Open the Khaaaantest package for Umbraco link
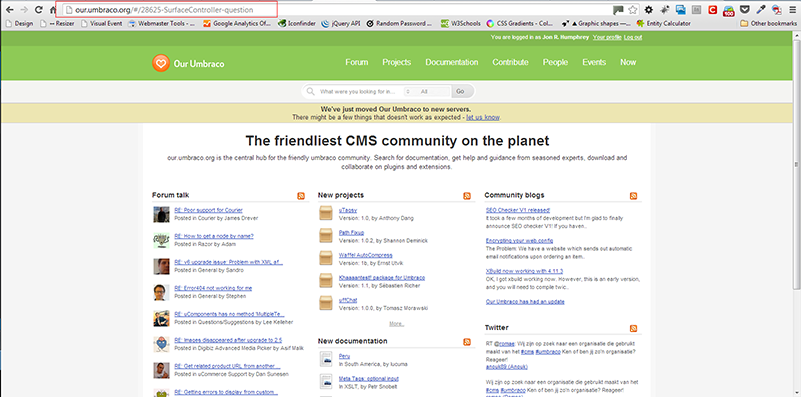 [382, 277]
